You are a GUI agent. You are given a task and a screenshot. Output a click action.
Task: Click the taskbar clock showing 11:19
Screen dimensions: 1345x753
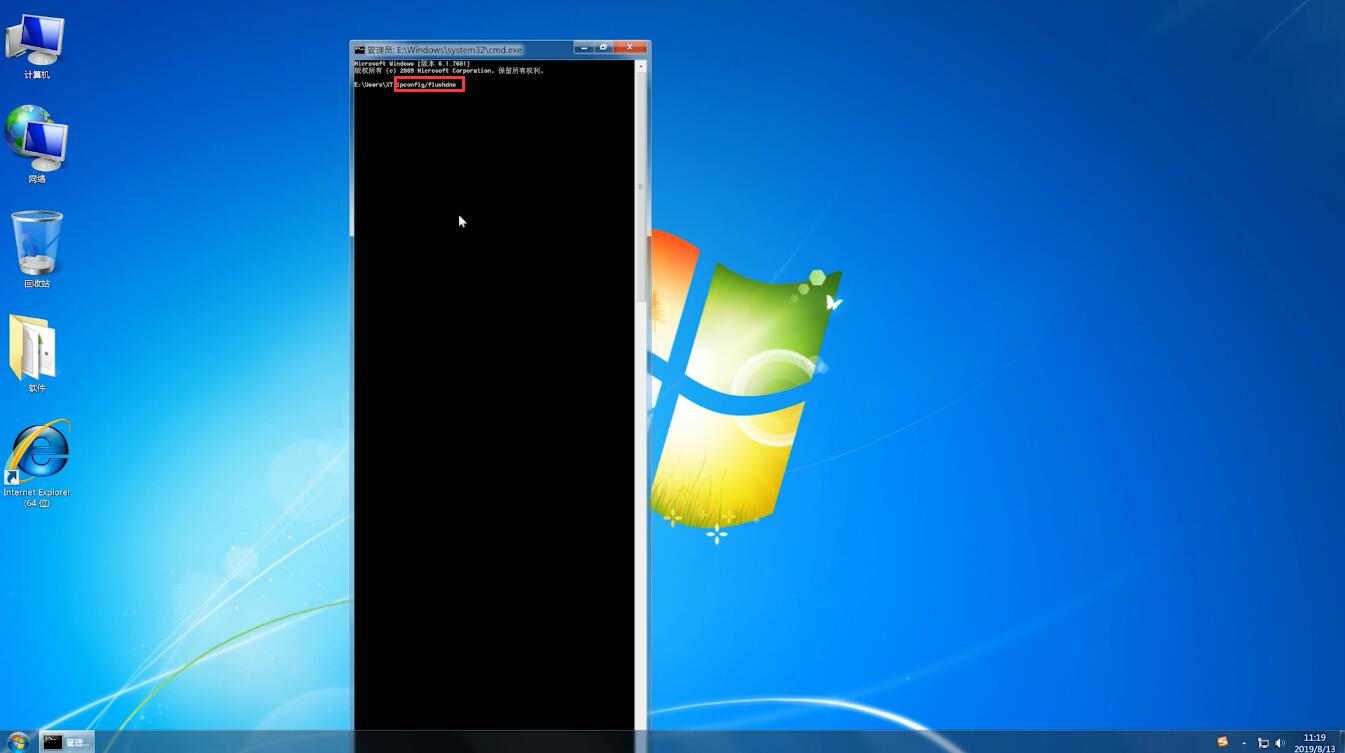1314,743
